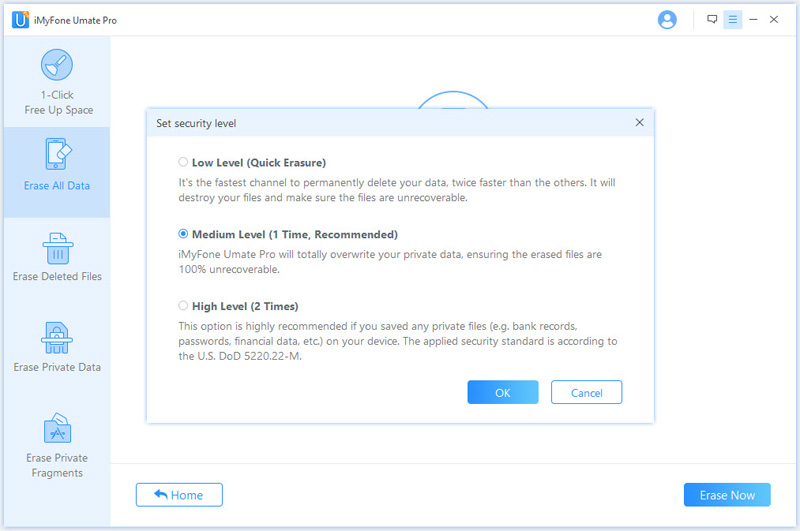Click the Low Level (Quick Erasure) label
The height and width of the screenshot is (531, 800).
pos(259,163)
